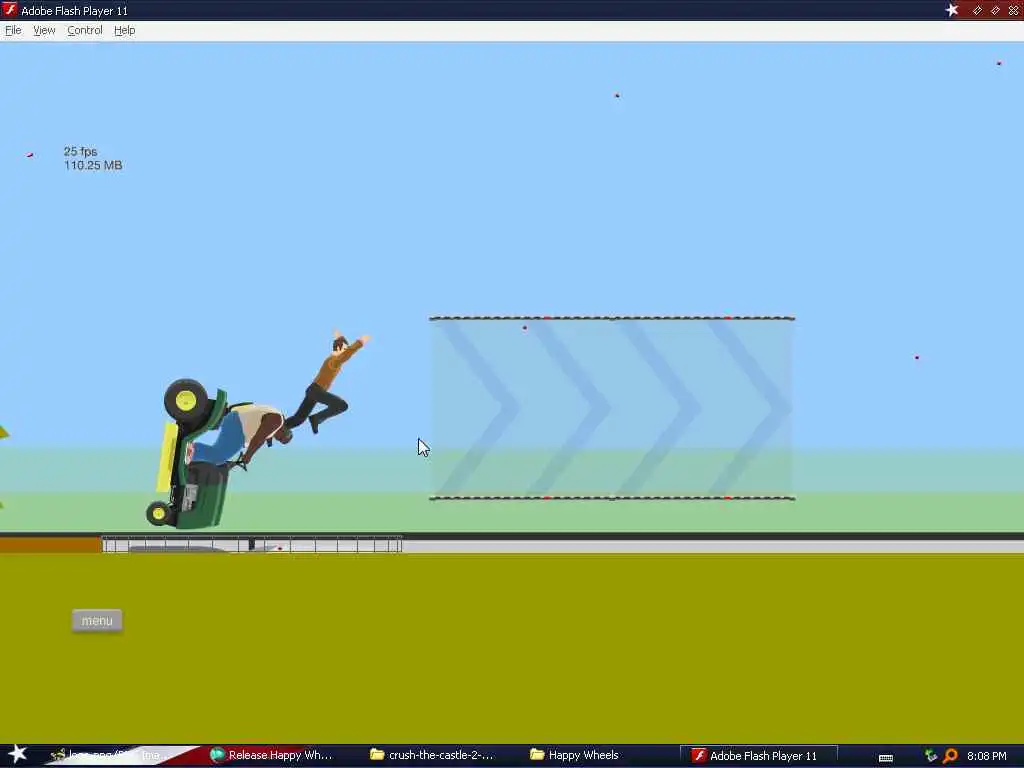Click the orange magnifier tray icon
This screenshot has height=768, width=1024.
[950, 756]
